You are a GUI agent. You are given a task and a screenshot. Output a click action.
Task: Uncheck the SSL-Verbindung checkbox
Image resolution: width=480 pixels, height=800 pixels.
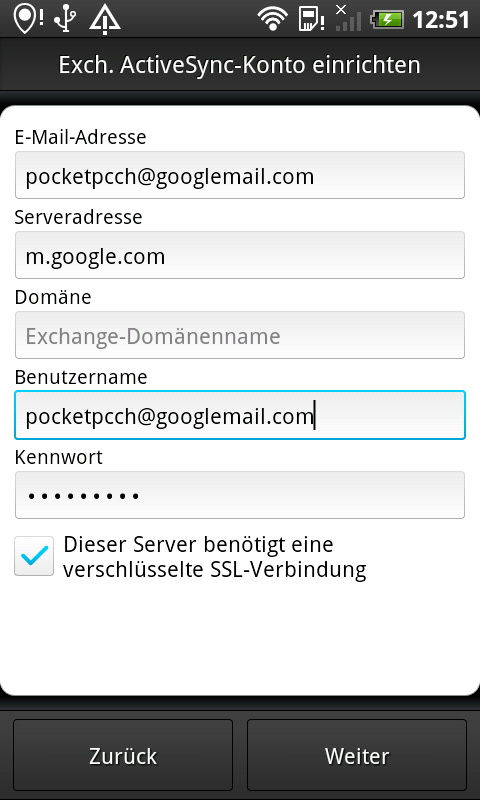[x=34, y=556]
